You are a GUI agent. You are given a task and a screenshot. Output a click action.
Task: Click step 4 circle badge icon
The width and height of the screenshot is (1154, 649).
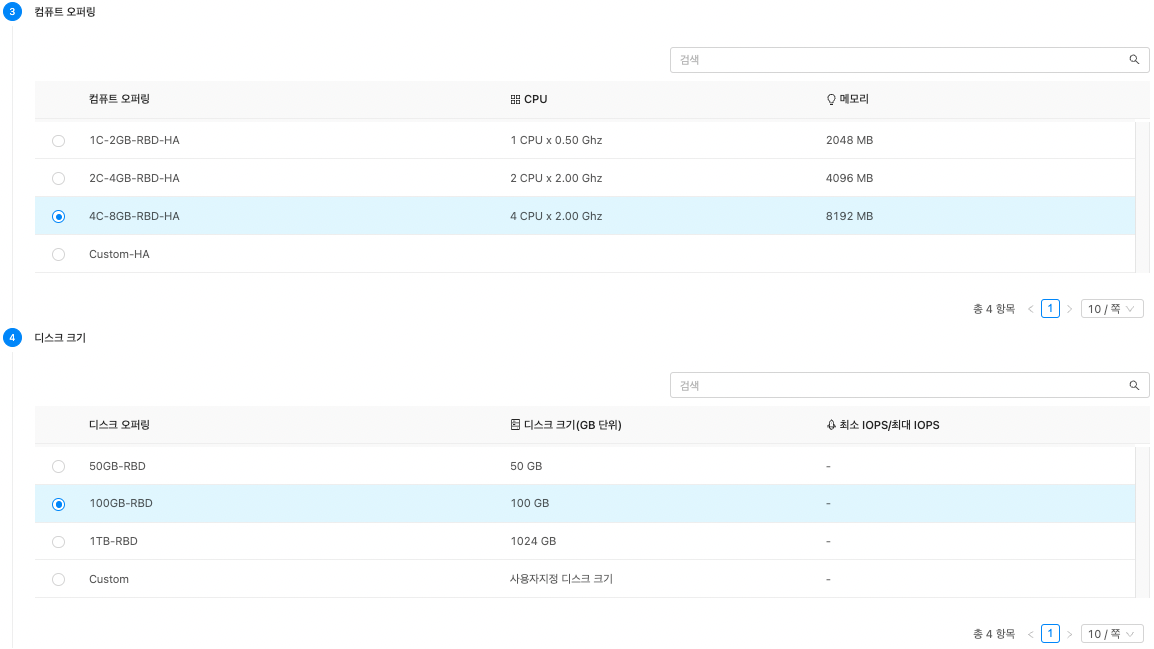pyautogui.click(x=12, y=338)
